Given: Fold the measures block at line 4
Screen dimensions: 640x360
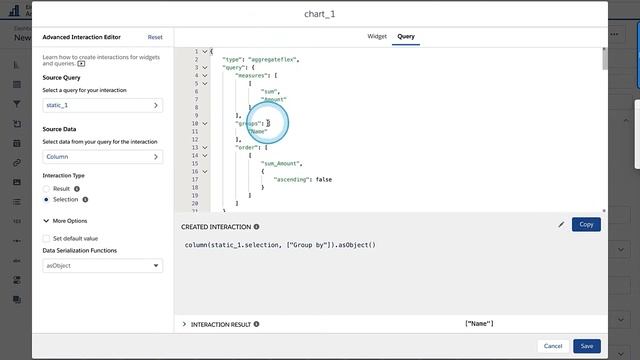Looking at the screenshot, I should pos(205,76).
